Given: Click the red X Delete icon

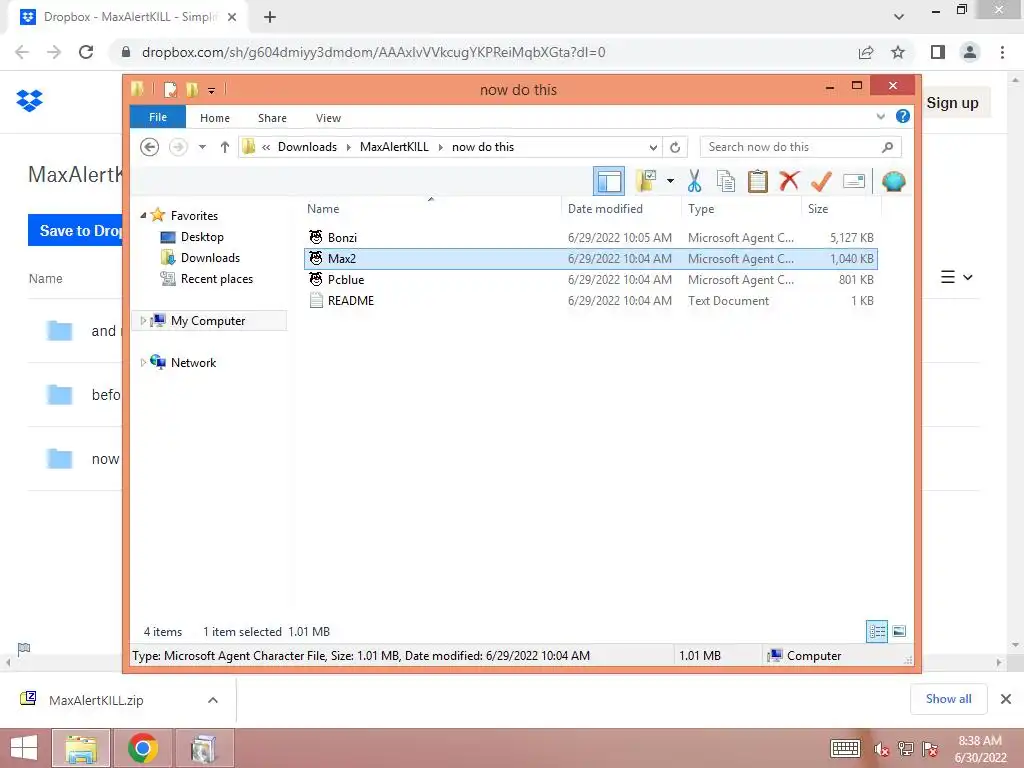Looking at the screenshot, I should (x=789, y=181).
